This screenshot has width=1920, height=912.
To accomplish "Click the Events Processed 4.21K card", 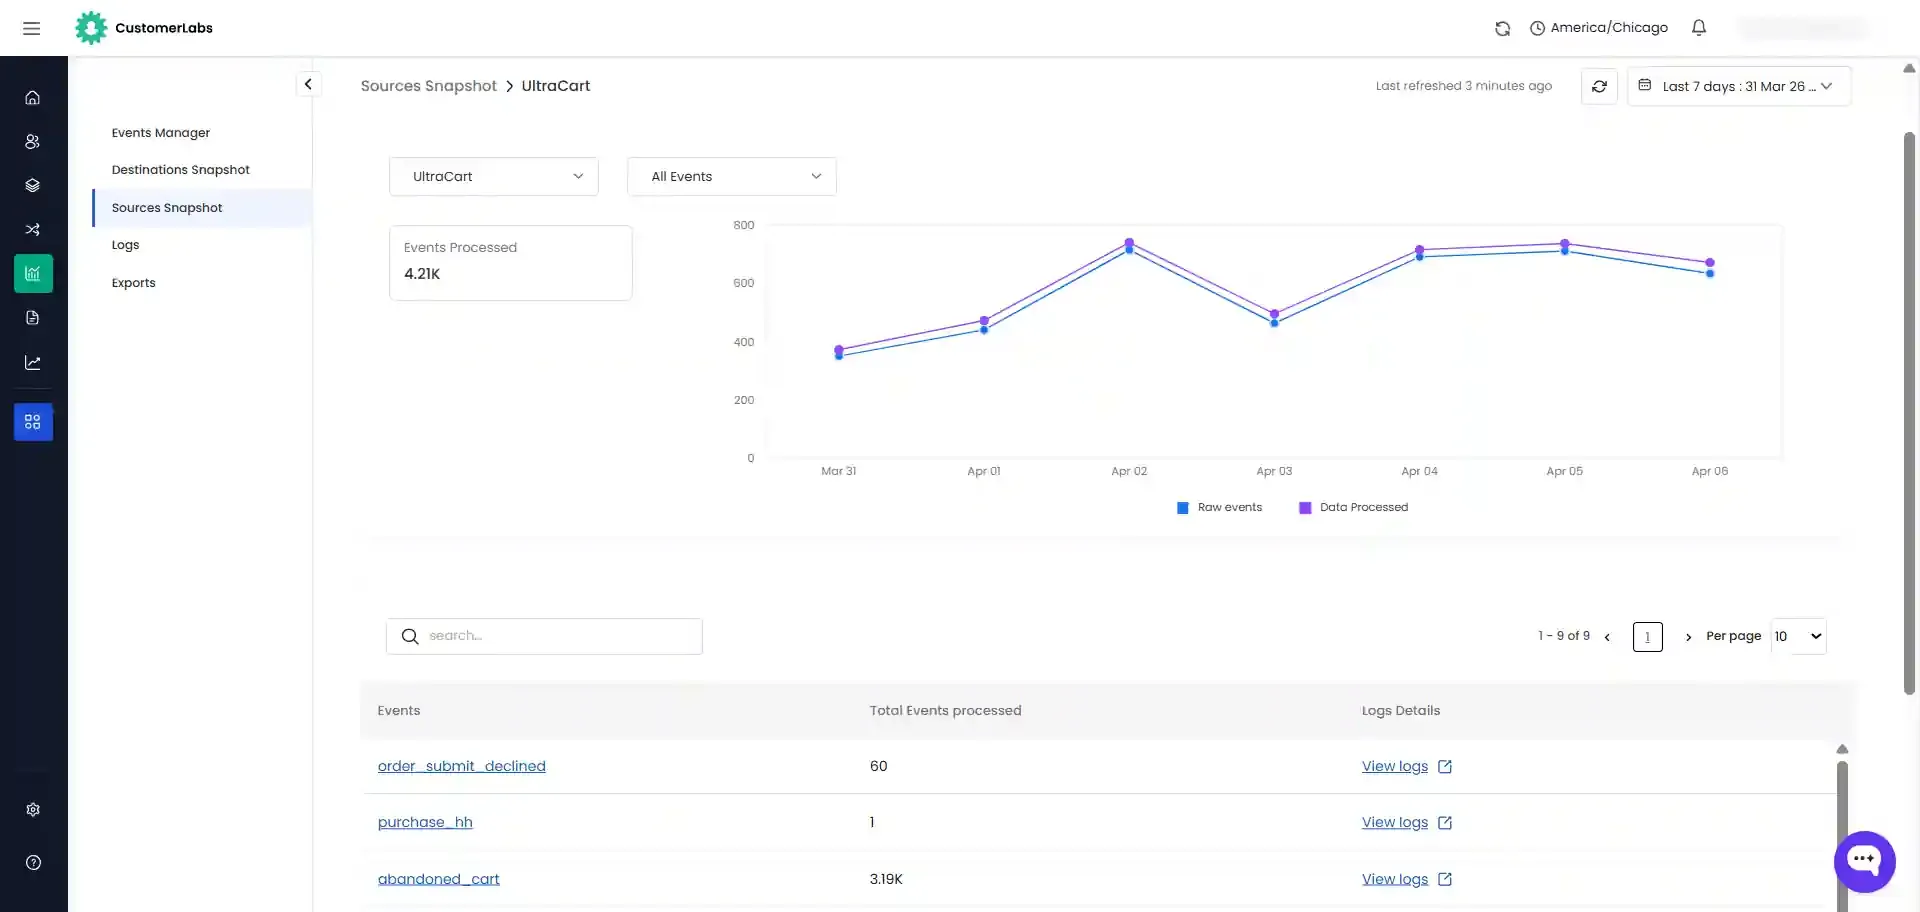I will 510,262.
